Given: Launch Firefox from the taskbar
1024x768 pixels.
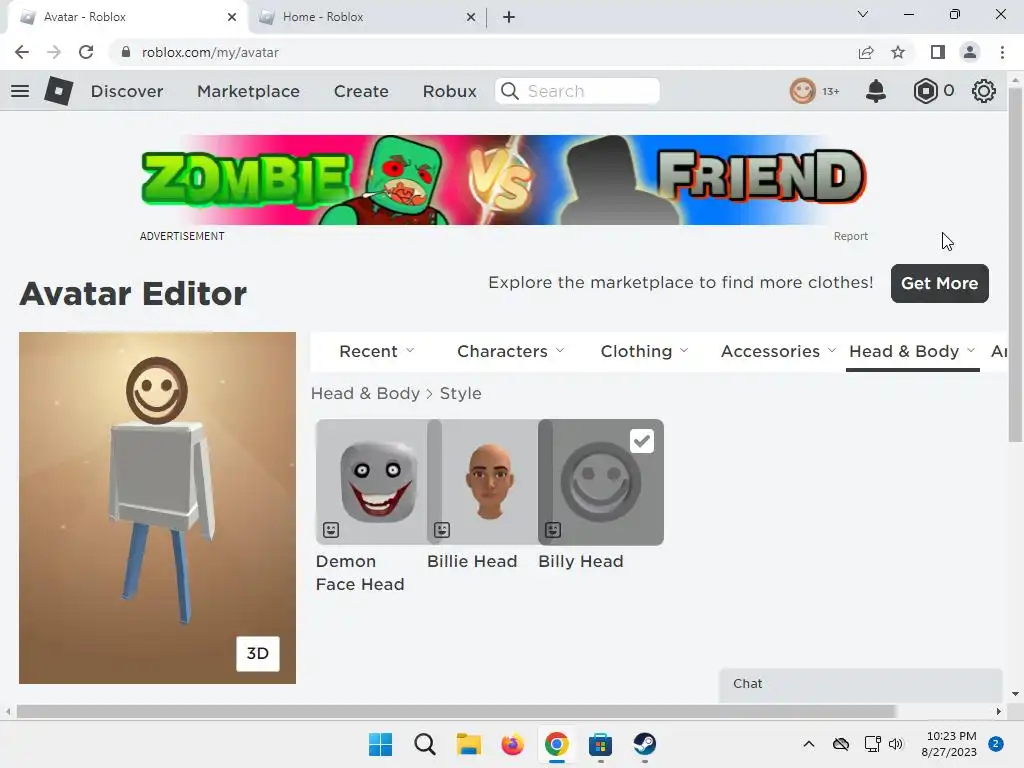Looking at the screenshot, I should pos(513,744).
